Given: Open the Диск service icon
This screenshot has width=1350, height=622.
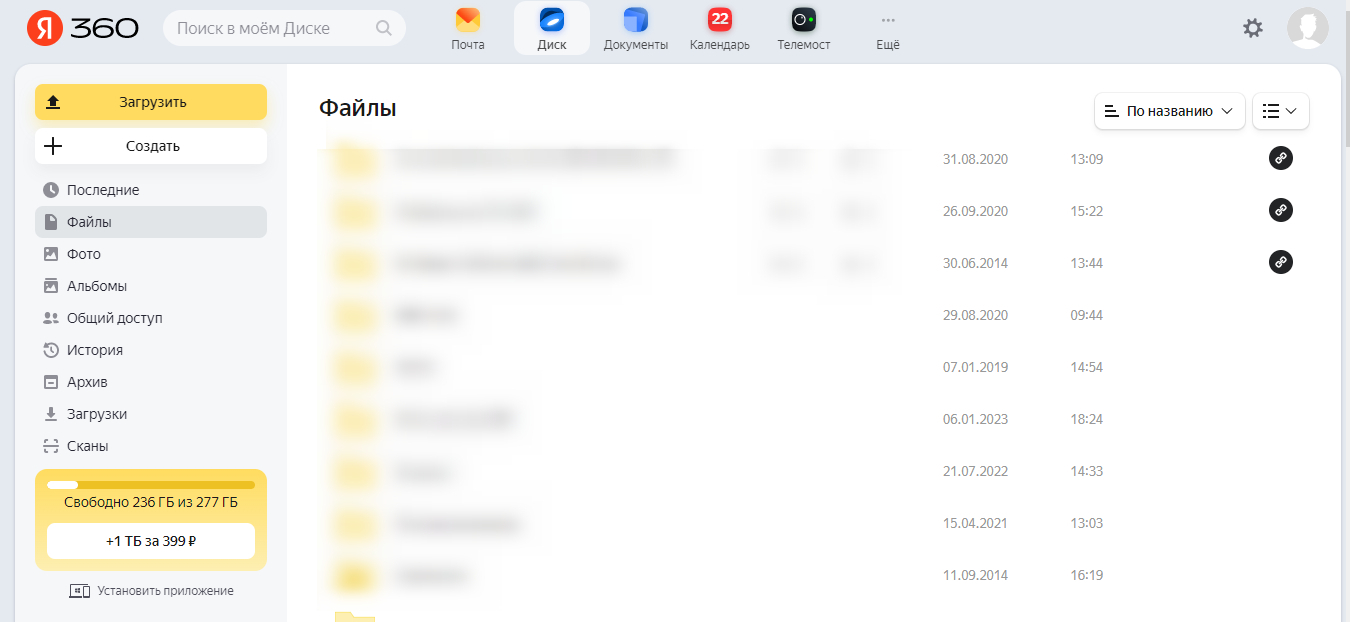Looking at the screenshot, I should tap(552, 29).
